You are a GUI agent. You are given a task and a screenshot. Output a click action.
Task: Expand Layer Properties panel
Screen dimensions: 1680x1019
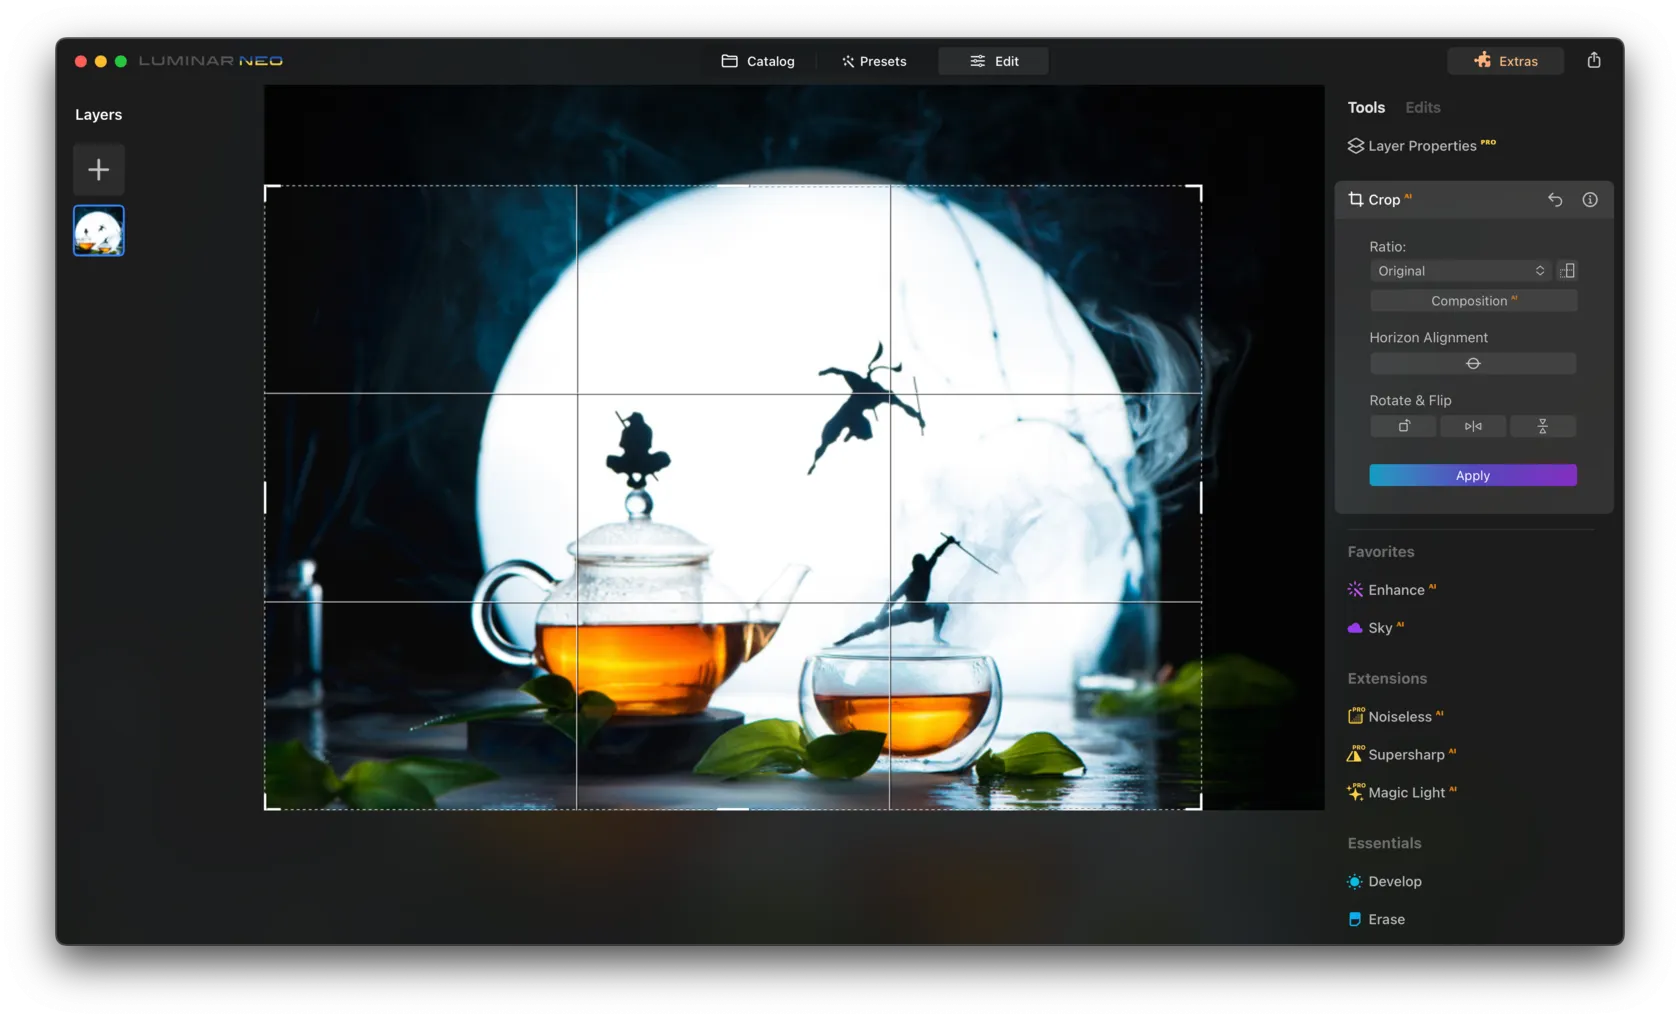(1421, 146)
